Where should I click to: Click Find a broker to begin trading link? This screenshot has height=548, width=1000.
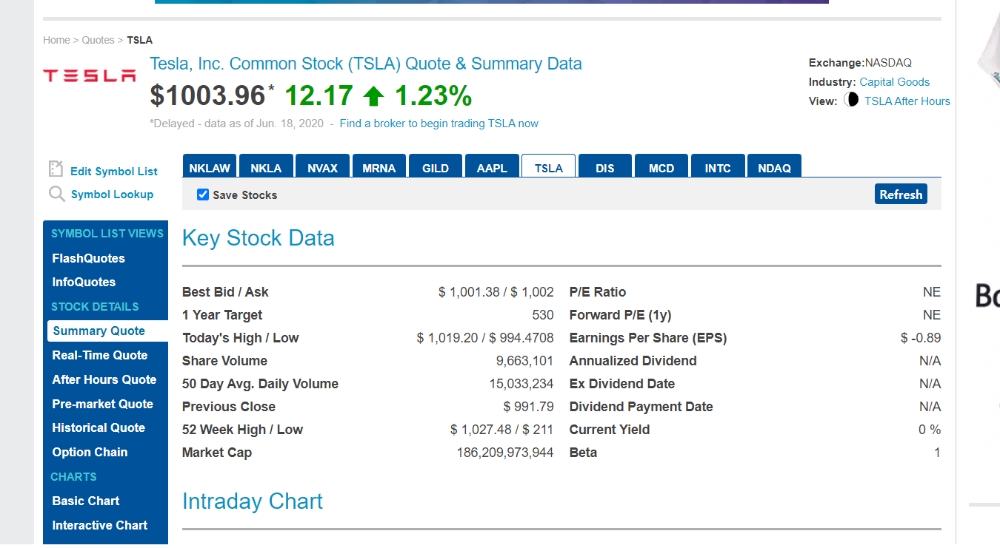439,123
